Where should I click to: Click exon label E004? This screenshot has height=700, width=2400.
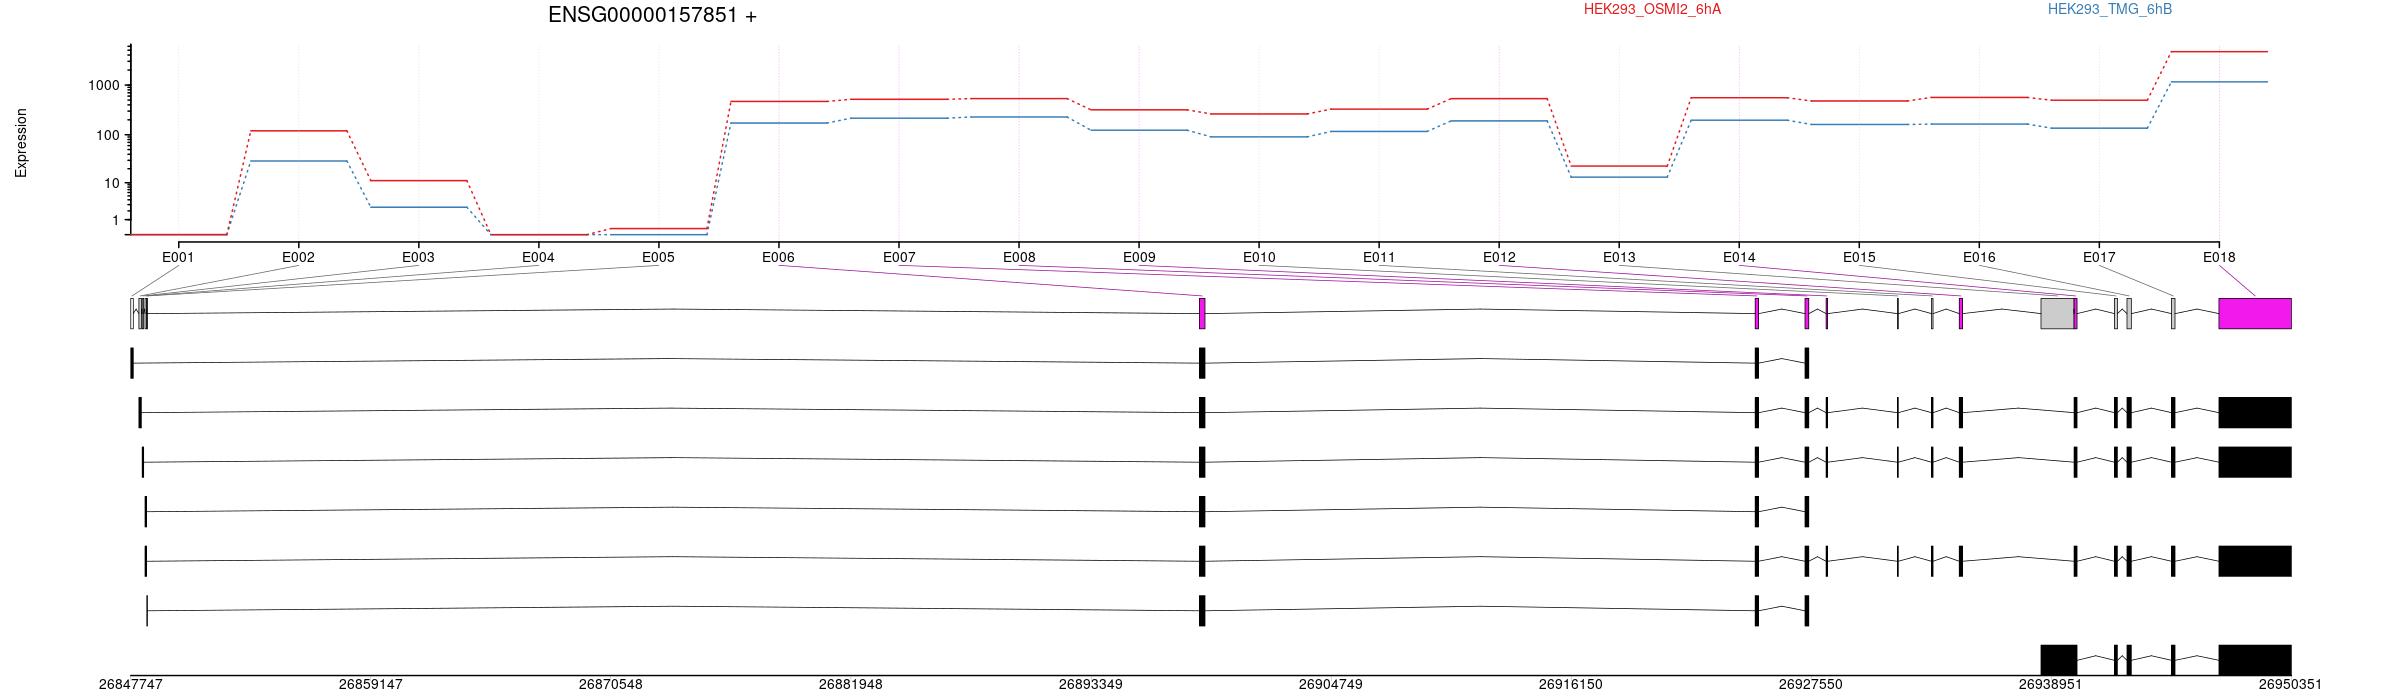pyautogui.click(x=538, y=257)
